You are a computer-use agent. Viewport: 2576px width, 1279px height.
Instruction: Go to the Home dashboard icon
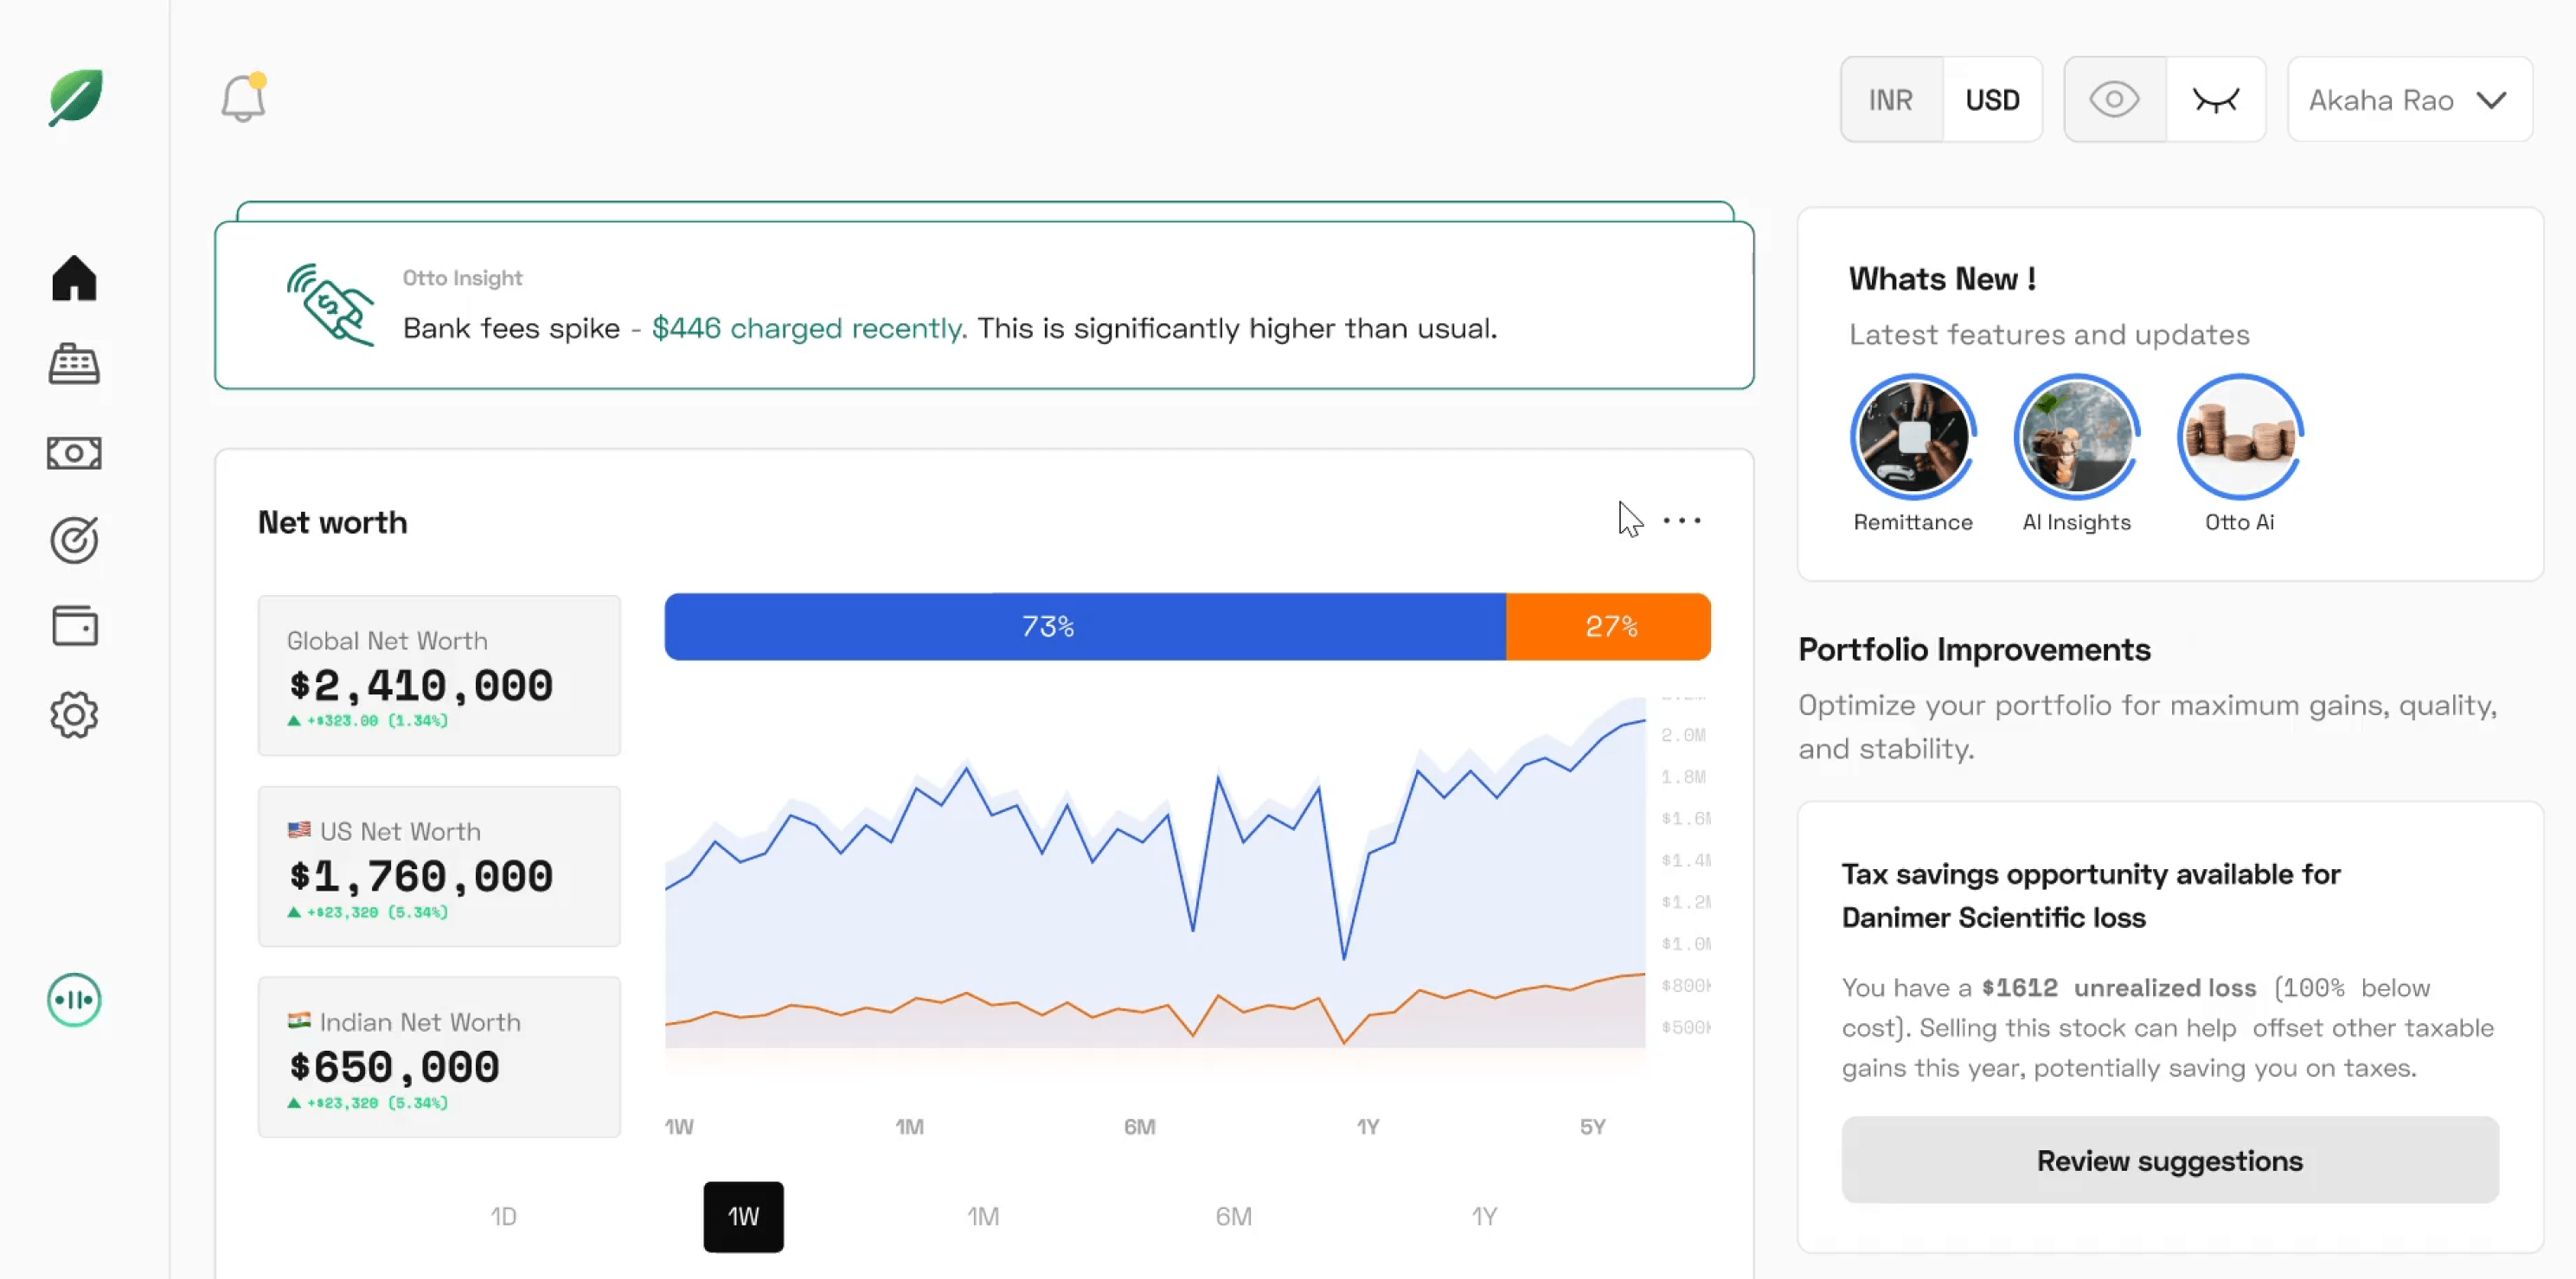click(74, 278)
